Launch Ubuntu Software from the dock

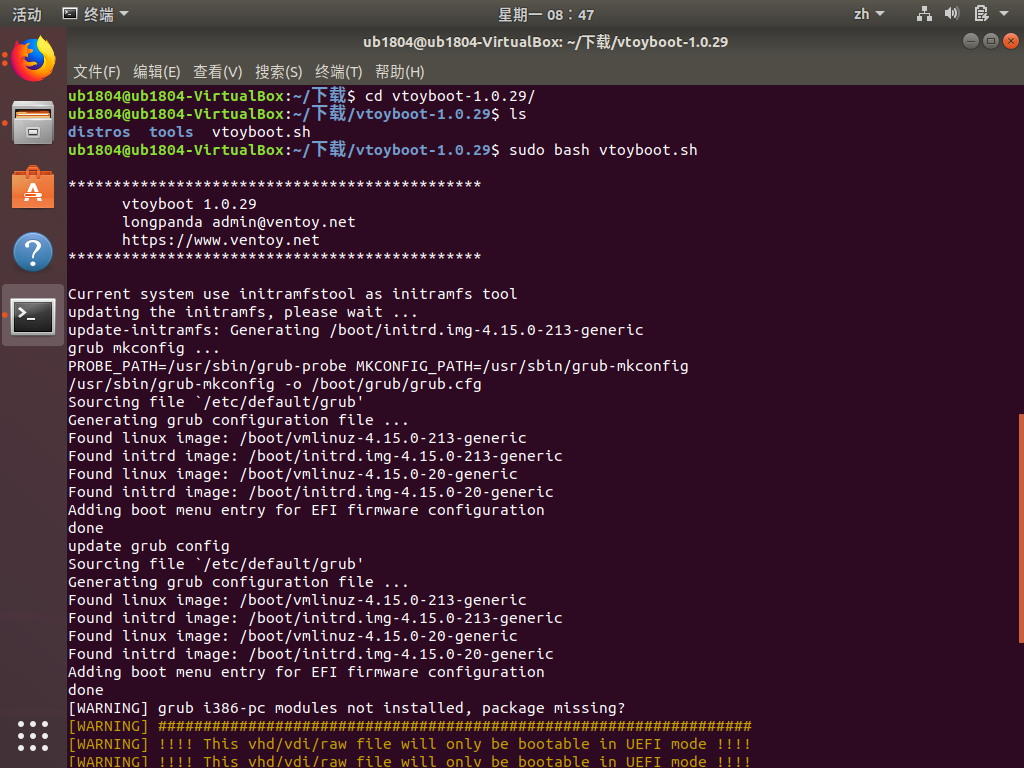[x=33, y=187]
